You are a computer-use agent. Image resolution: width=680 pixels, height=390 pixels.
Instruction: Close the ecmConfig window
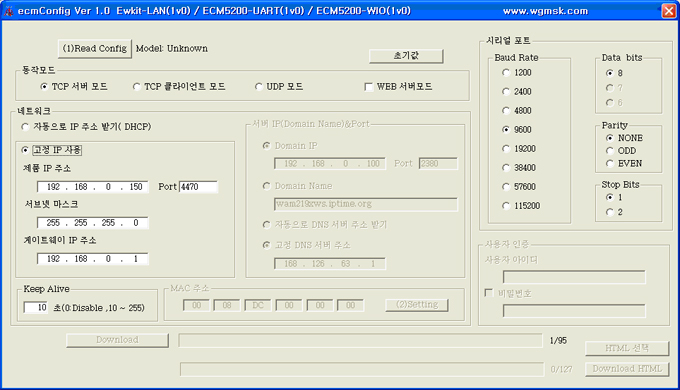(x=669, y=11)
